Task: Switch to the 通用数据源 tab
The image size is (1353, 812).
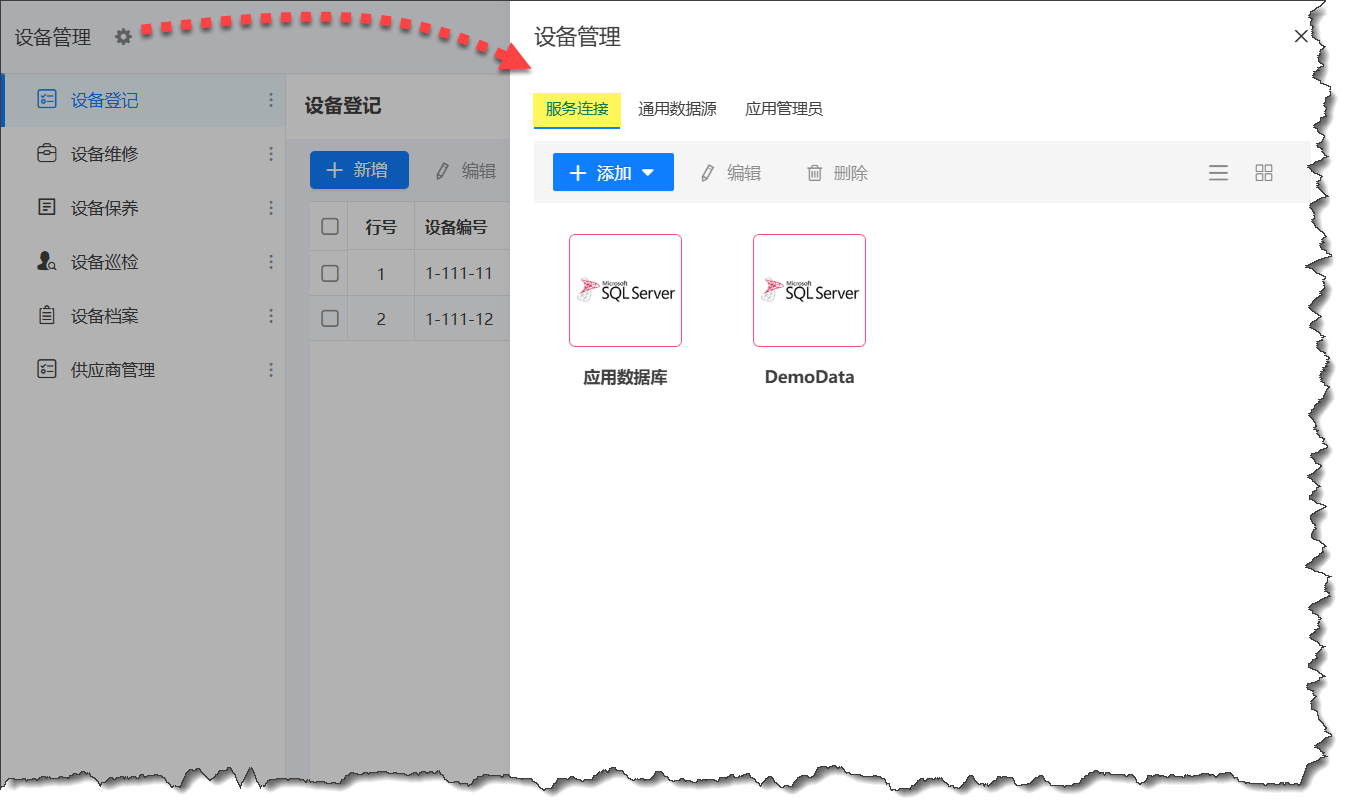Action: 677,109
